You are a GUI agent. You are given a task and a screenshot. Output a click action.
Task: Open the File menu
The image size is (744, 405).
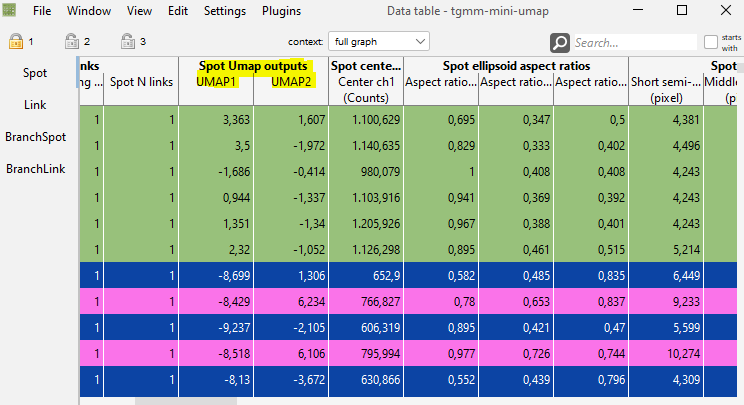(42, 10)
